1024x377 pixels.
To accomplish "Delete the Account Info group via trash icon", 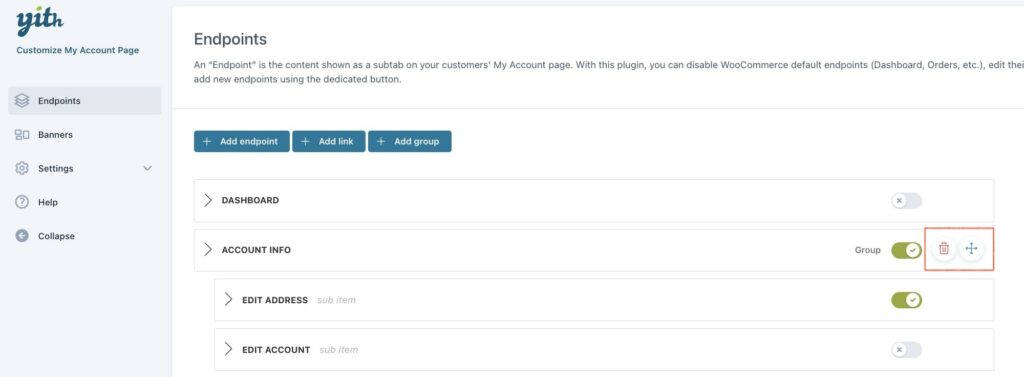I will tap(944, 248).
